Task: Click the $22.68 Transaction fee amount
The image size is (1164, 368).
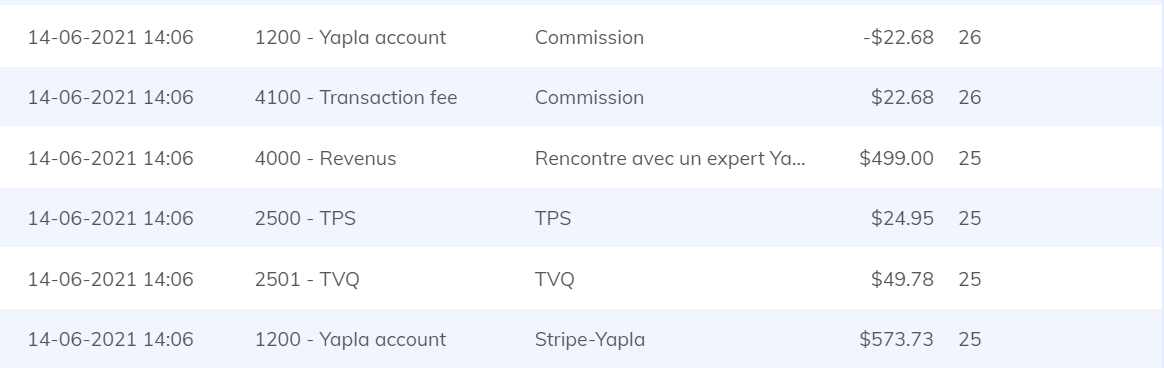Action: [x=902, y=97]
